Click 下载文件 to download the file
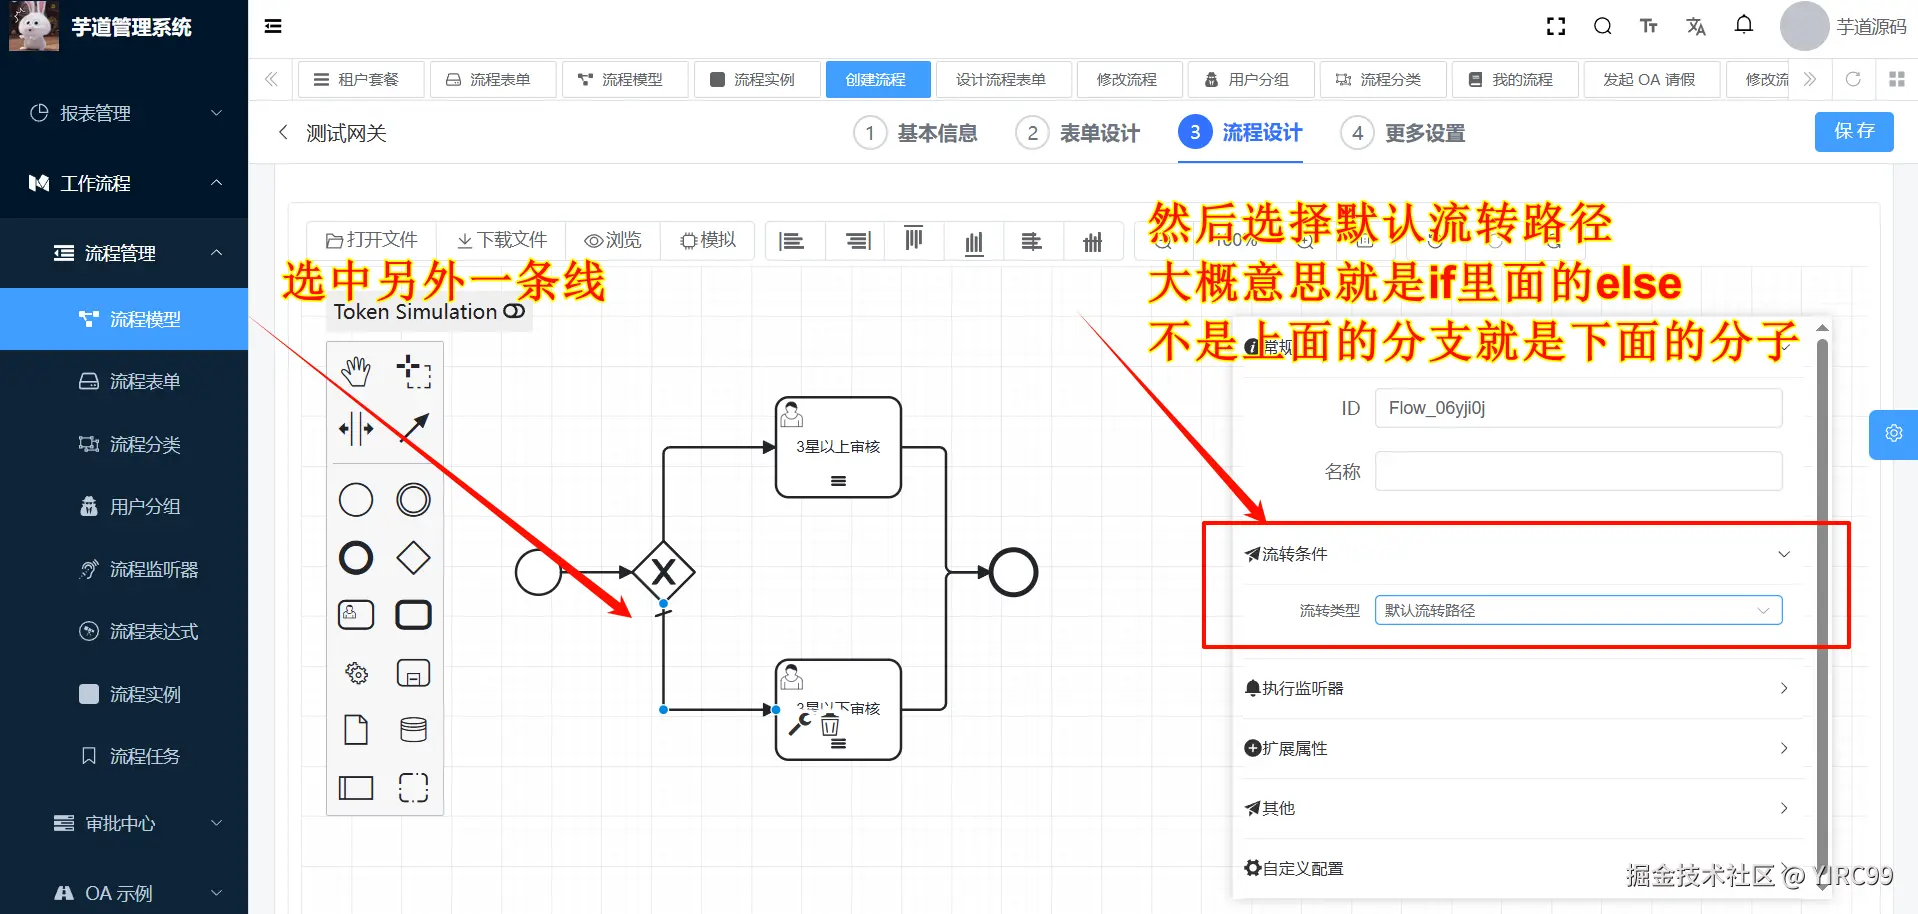 click(x=501, y=240)
